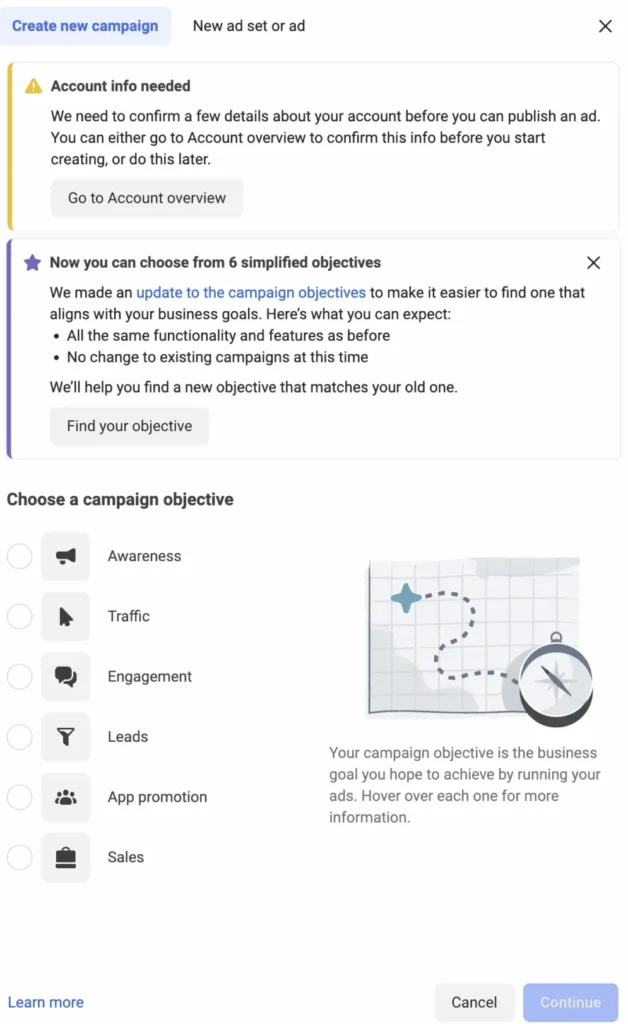Open the New ad set or ad tab
Screen dimensions: 628x1024
[x=248, y=25]
